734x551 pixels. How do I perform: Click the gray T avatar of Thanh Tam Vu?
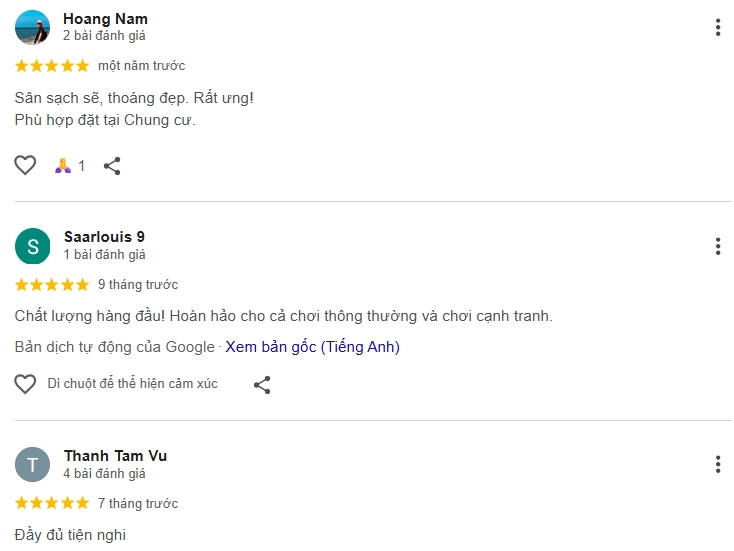(x=33, y=464)
